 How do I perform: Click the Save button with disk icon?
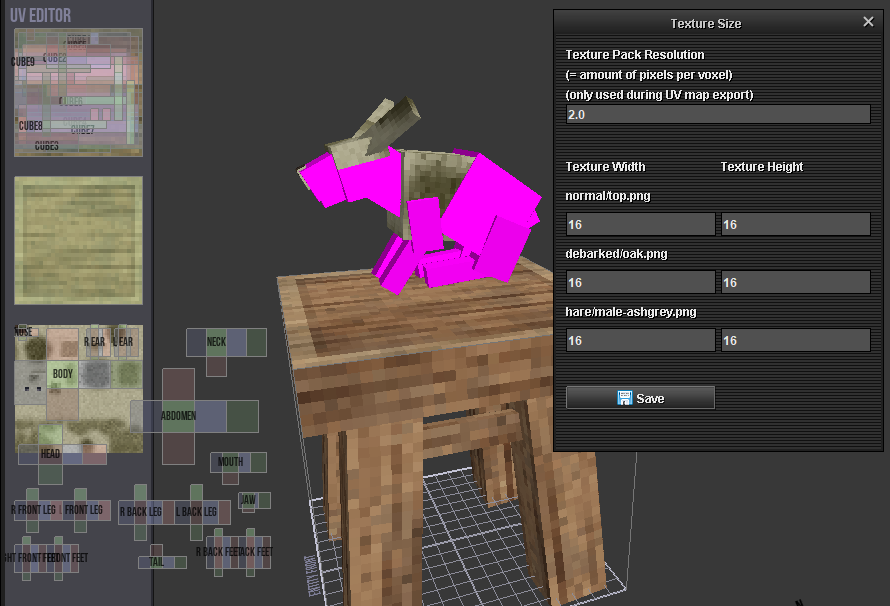(x=640, y=398)
